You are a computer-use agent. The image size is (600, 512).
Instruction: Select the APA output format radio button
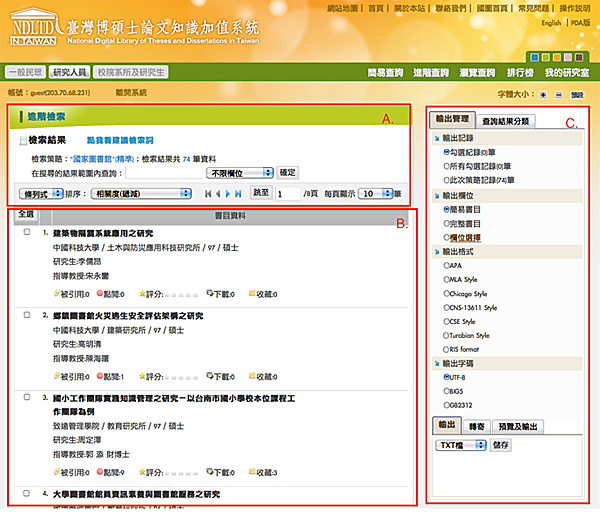tap(445, 267)
